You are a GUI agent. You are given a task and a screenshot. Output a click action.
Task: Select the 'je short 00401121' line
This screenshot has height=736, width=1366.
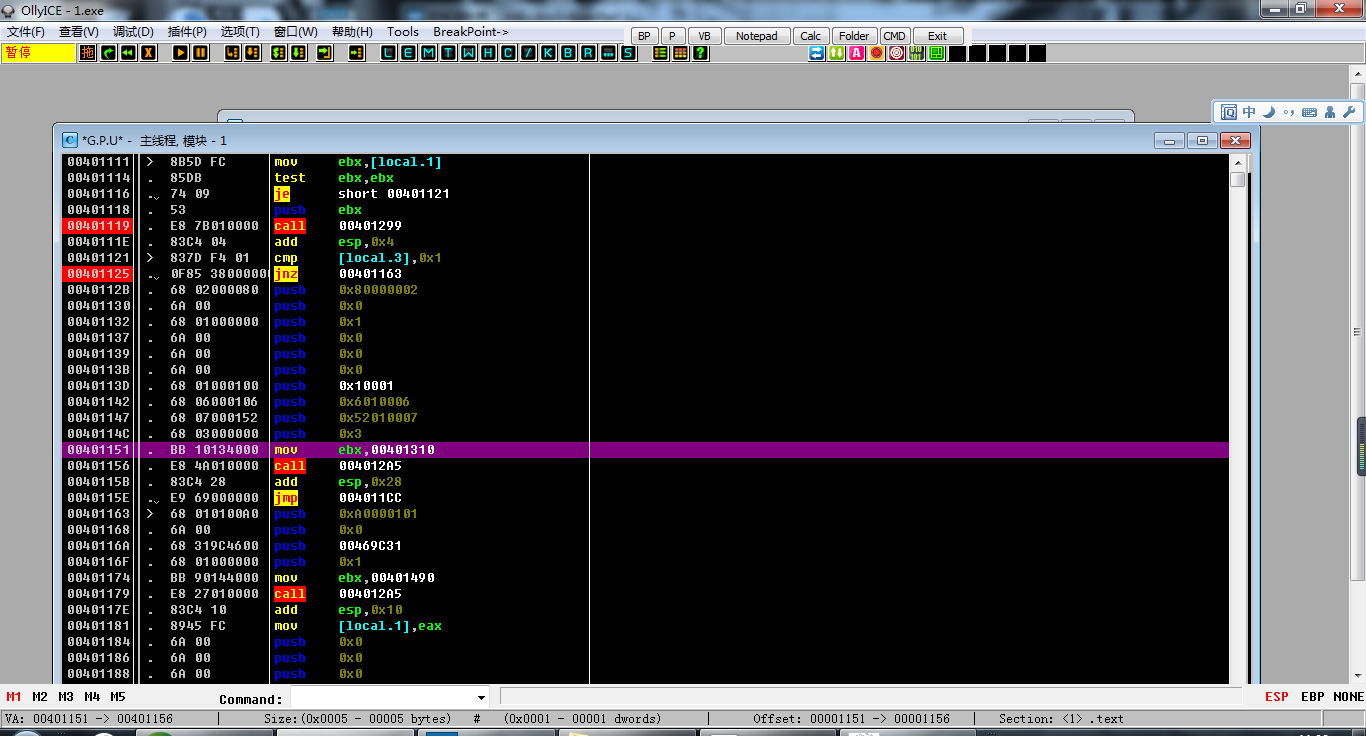[645, 194]
